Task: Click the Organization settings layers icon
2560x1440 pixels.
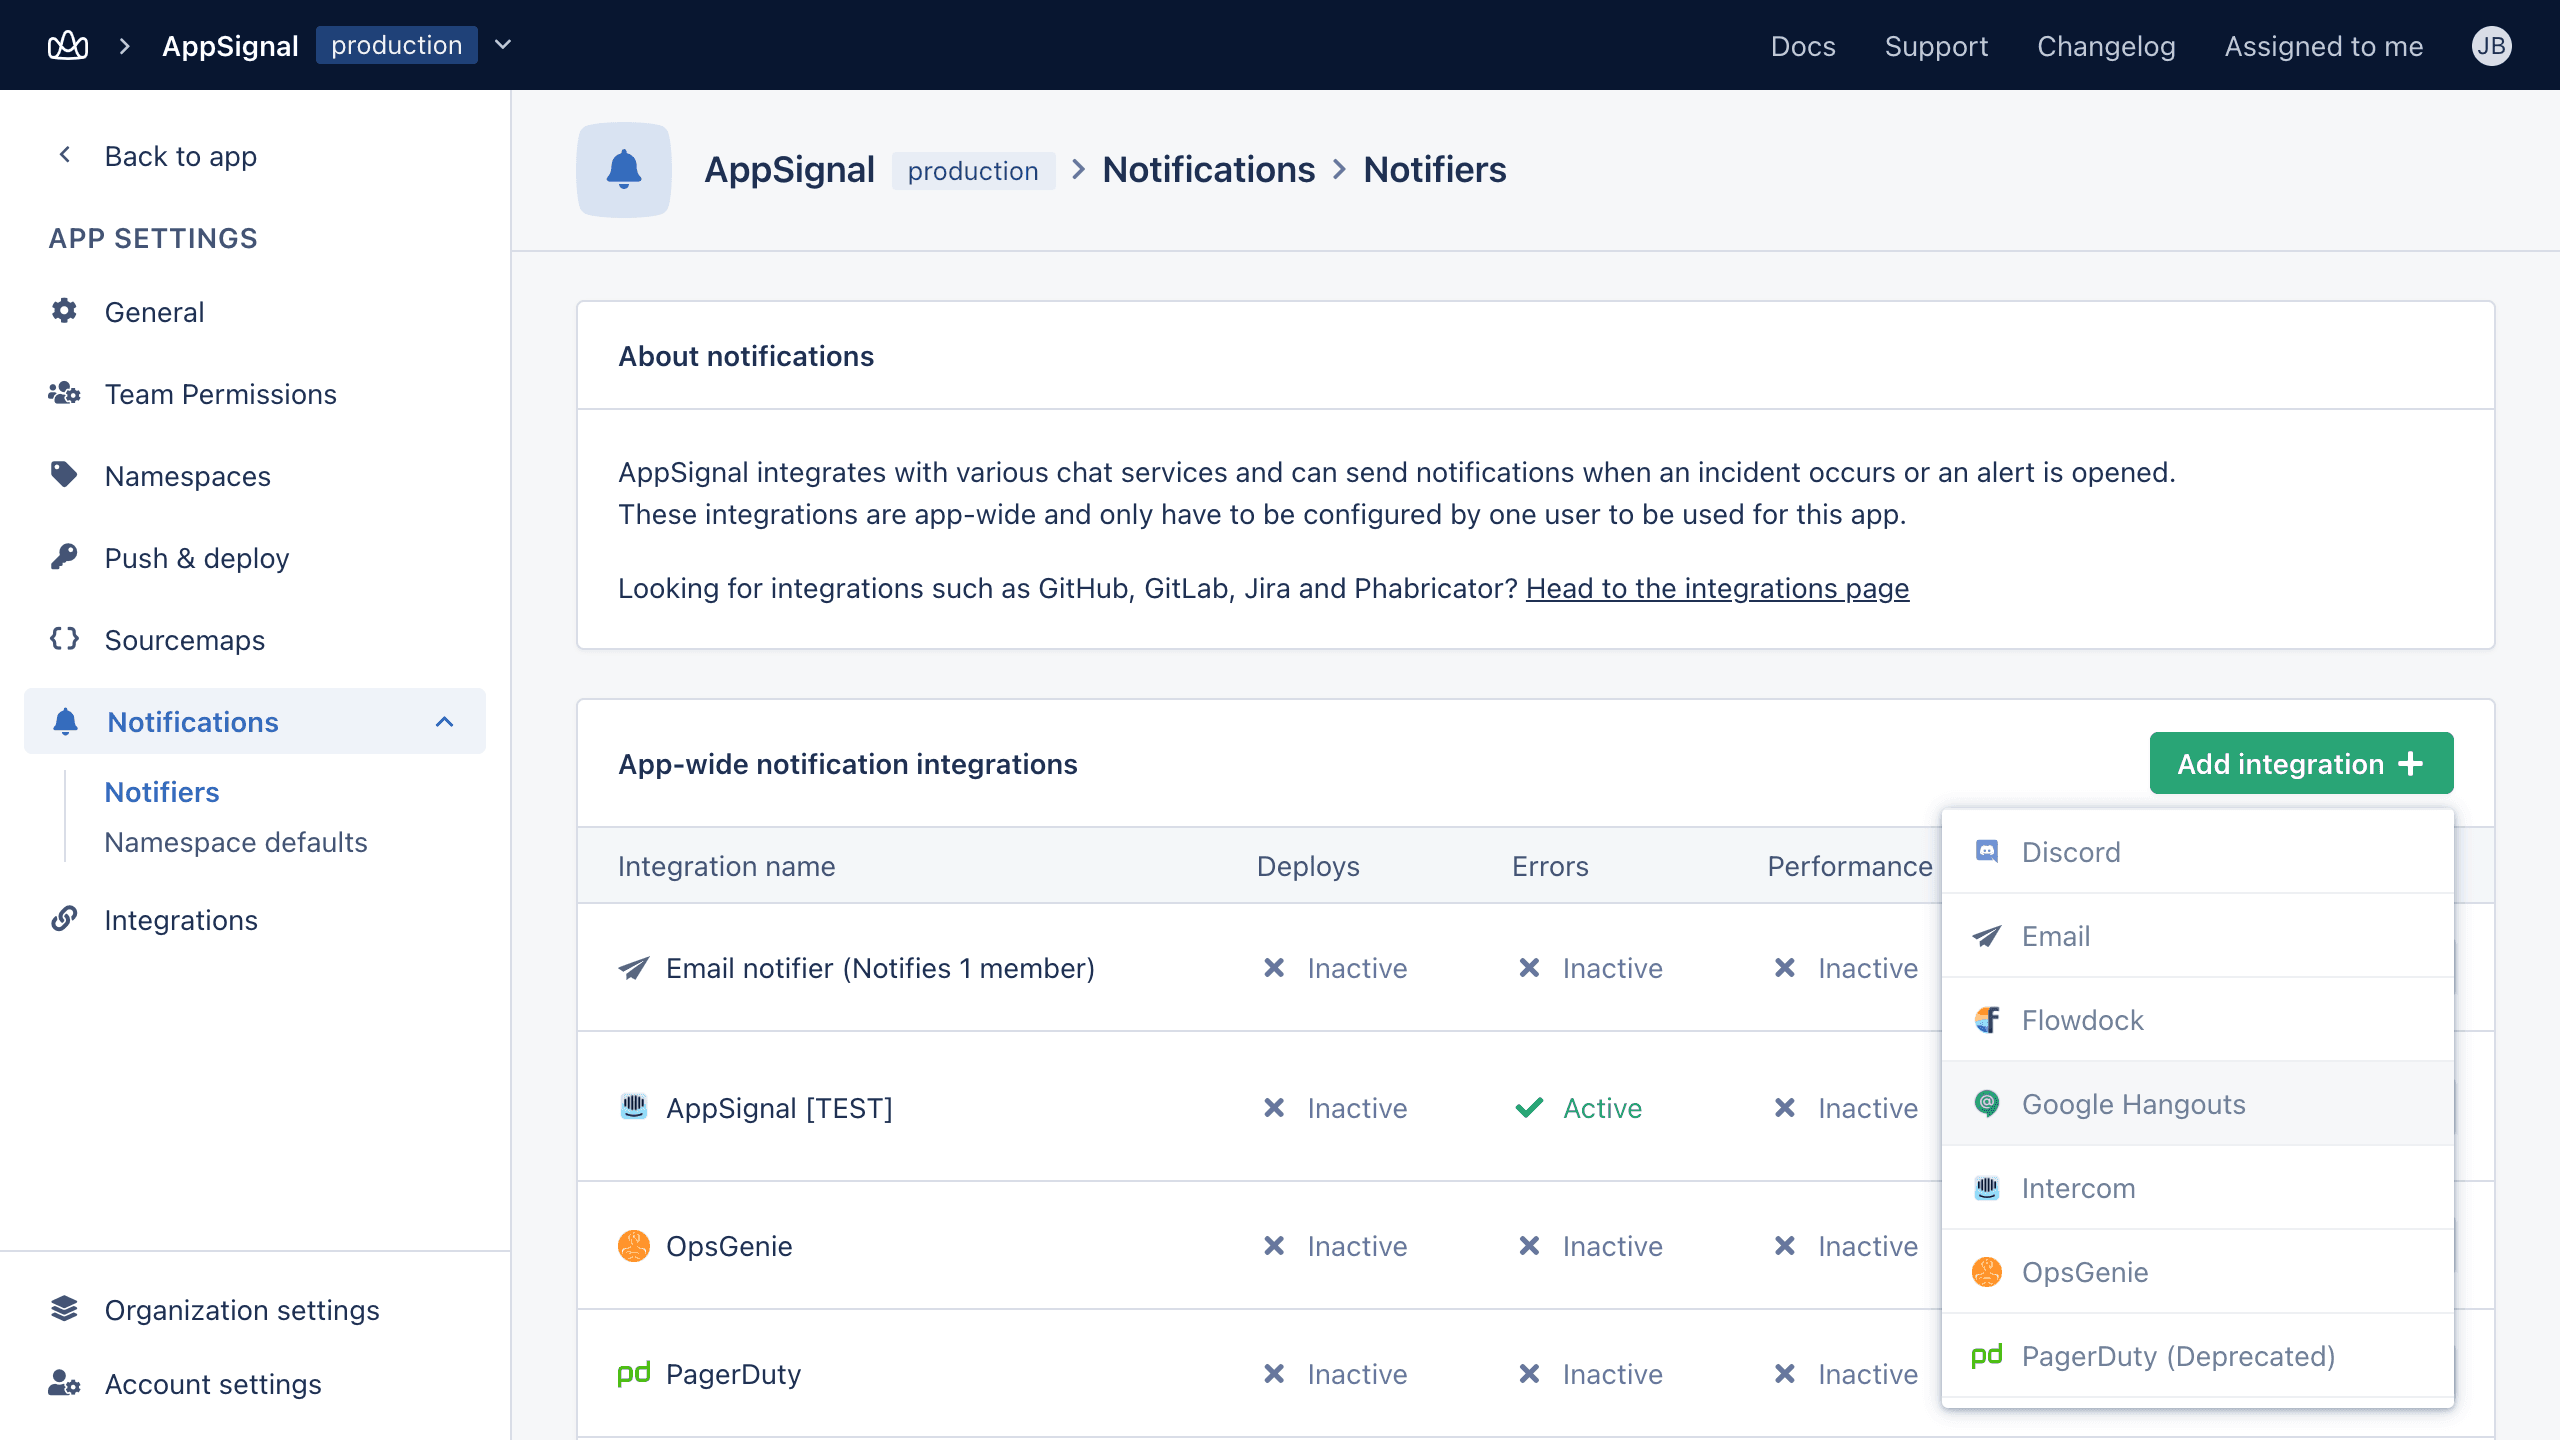Action: click(x=64, y=1309)
